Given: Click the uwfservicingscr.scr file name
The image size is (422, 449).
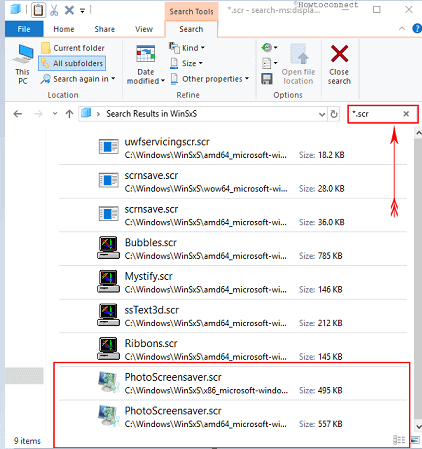Looking at the screenshot, I should coord(167,142).
